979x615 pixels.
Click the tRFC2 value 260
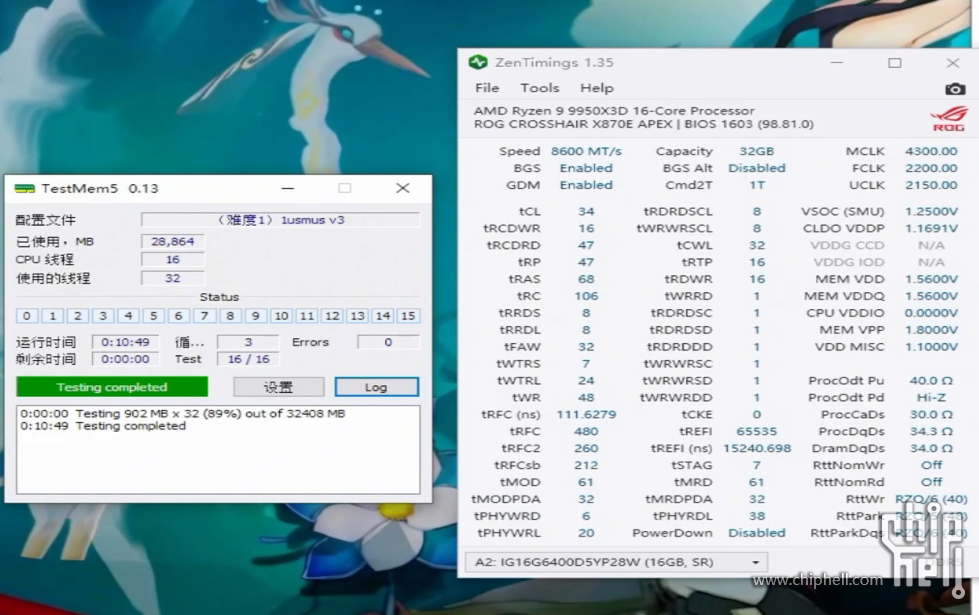586,448
